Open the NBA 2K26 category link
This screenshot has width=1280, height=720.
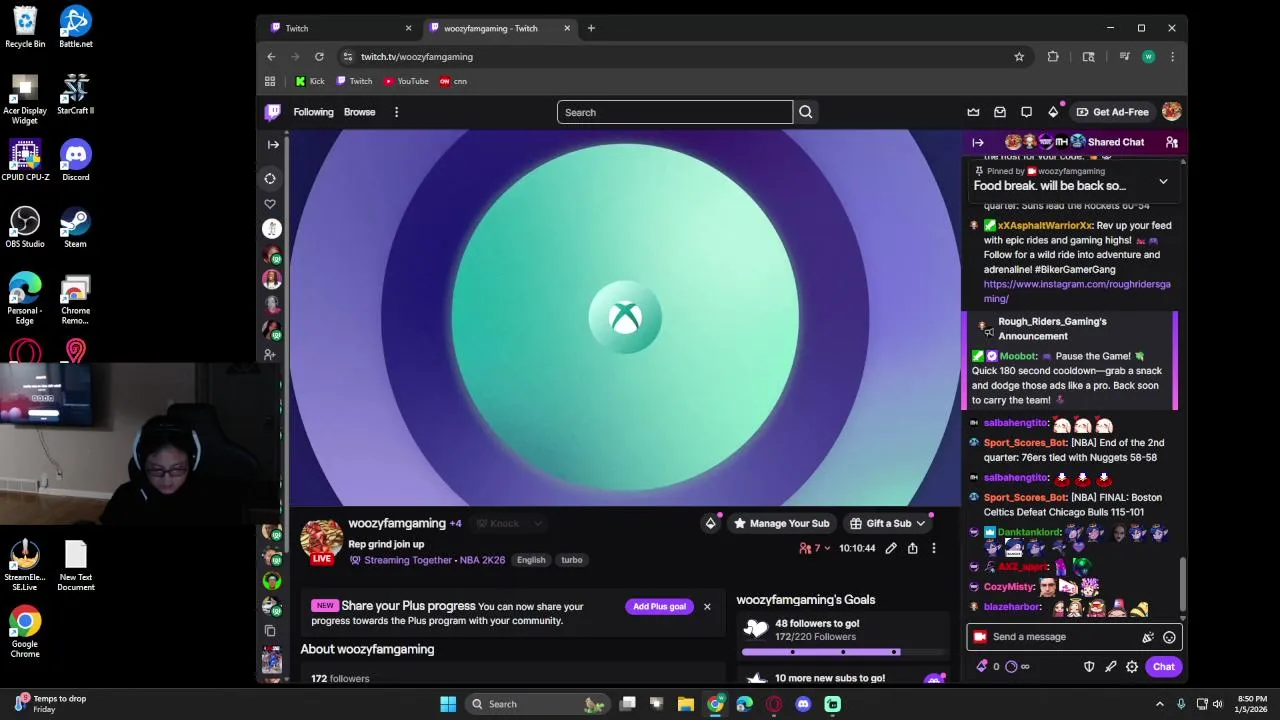pyautogui.click(x=480, y=560)
